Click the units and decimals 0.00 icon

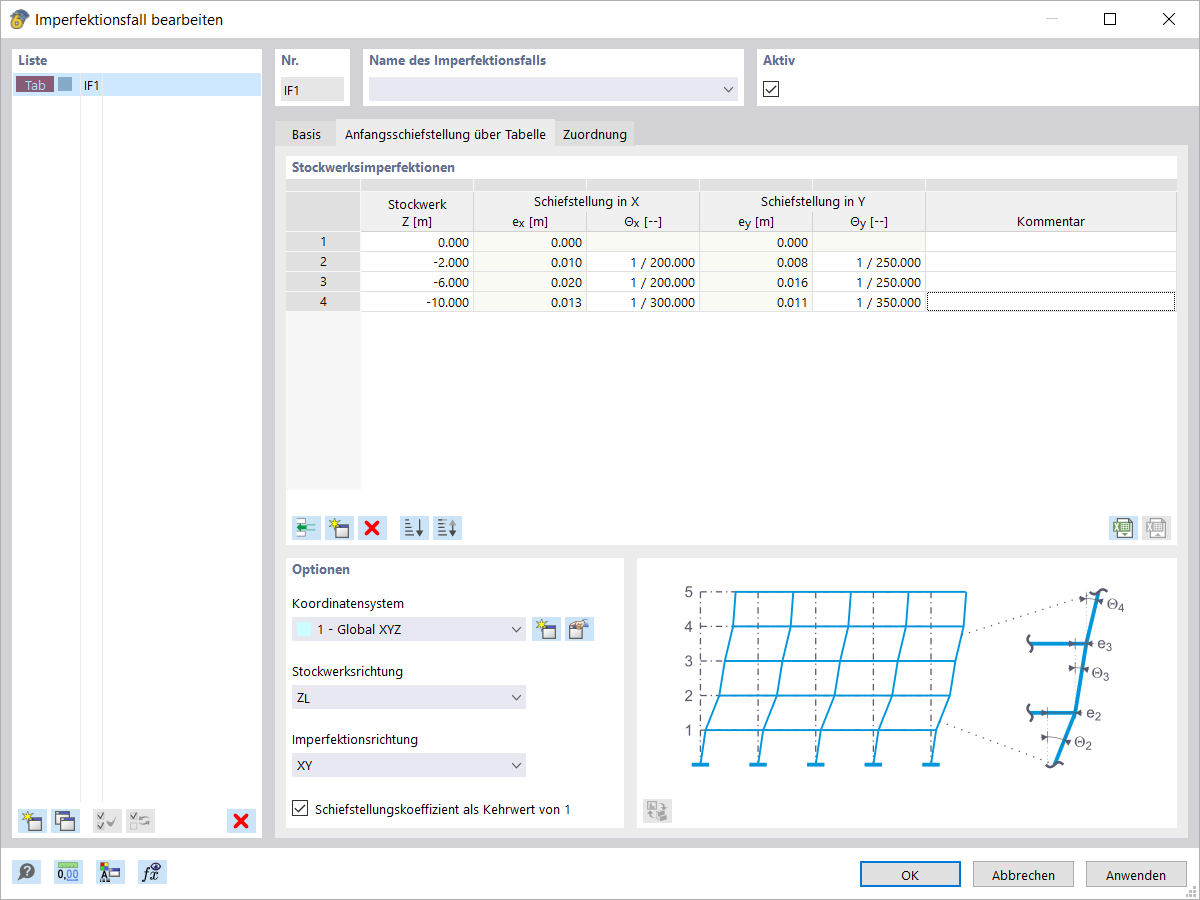tap(68, 872)
